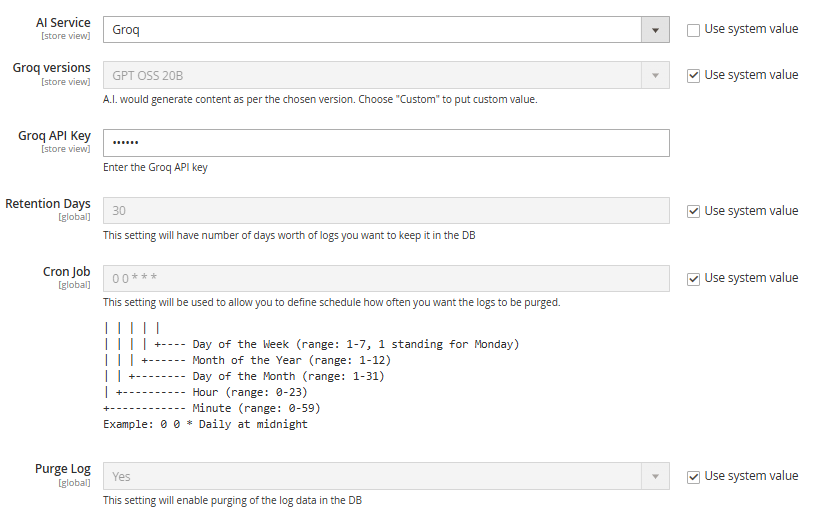Uncheck Use system value for Retention Days

pyautogui.click(x=694, y=211)
